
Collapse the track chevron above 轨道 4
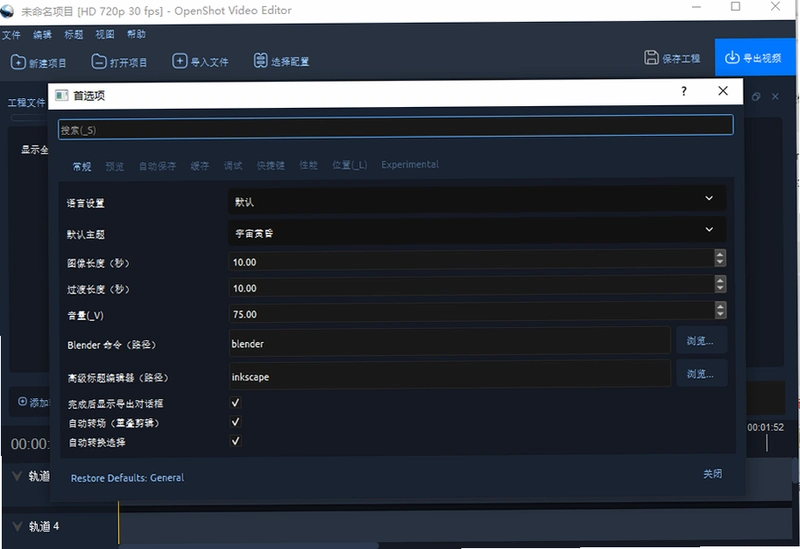tap(17, 476)
